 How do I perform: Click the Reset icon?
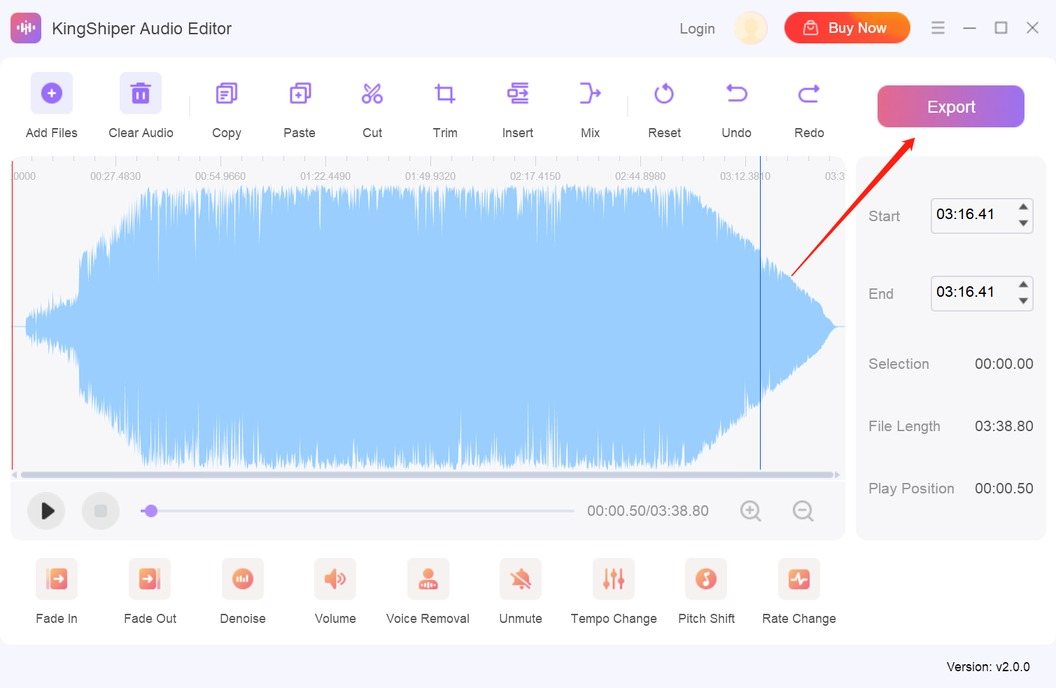pyautogui.click(x=664, y=94)
